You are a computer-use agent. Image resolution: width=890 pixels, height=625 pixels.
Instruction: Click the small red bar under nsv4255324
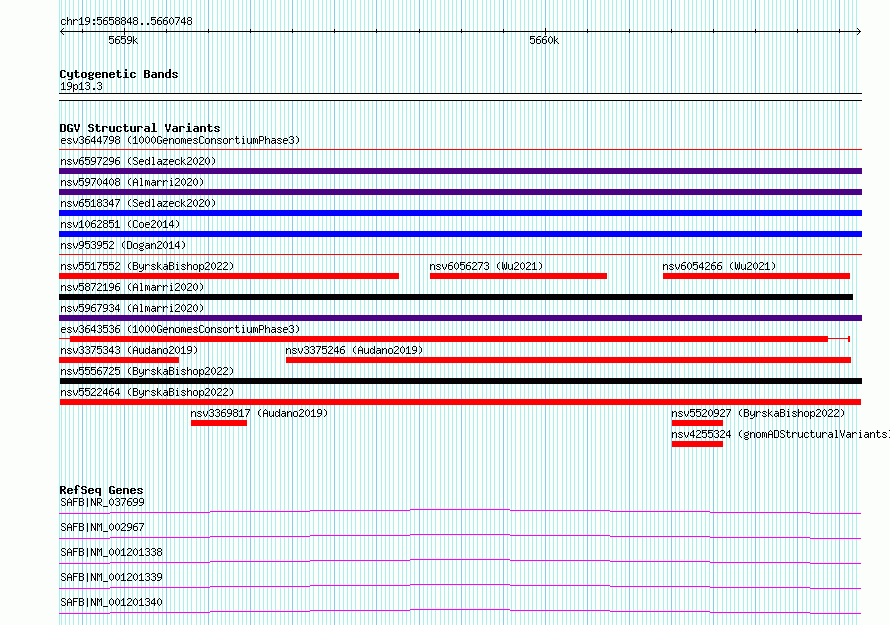pos(697,444)
